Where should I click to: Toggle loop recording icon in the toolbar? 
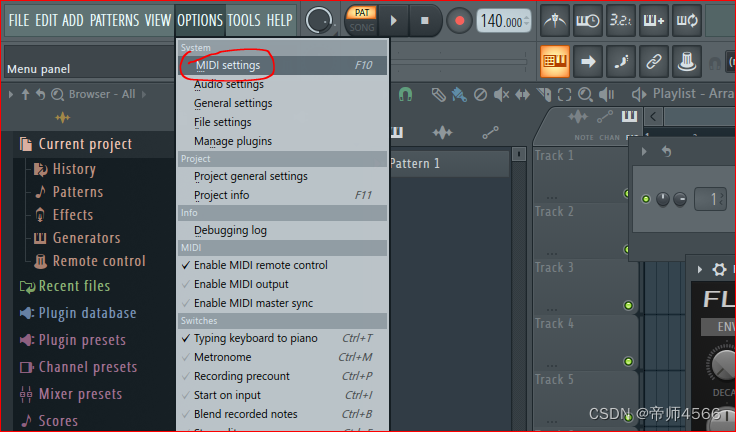(x=687, y=21)
